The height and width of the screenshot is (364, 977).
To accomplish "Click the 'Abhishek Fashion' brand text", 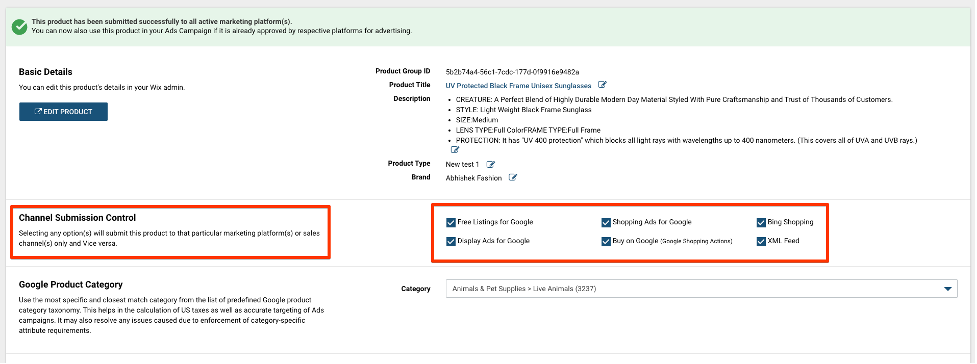I will tap(474, 178).
